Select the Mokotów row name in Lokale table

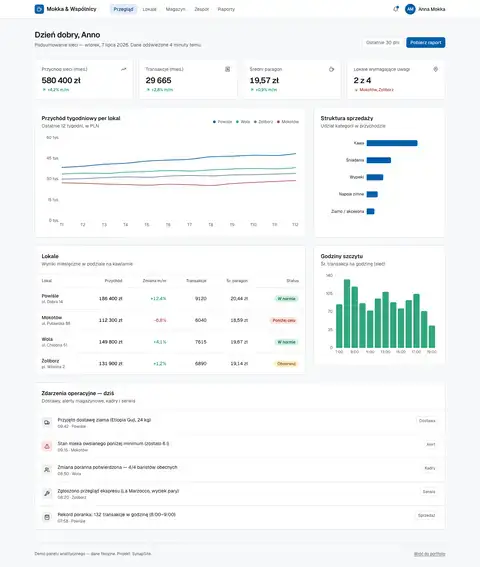pyautogui.click(x=52, y=317)
